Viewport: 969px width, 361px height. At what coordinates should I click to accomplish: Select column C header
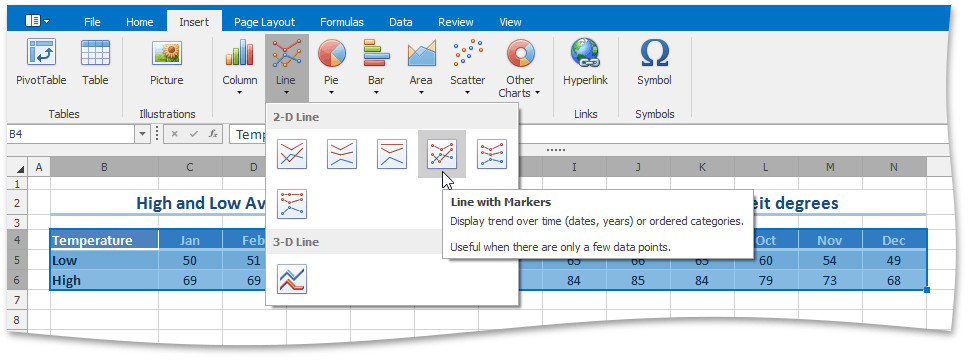coord(190,167)
